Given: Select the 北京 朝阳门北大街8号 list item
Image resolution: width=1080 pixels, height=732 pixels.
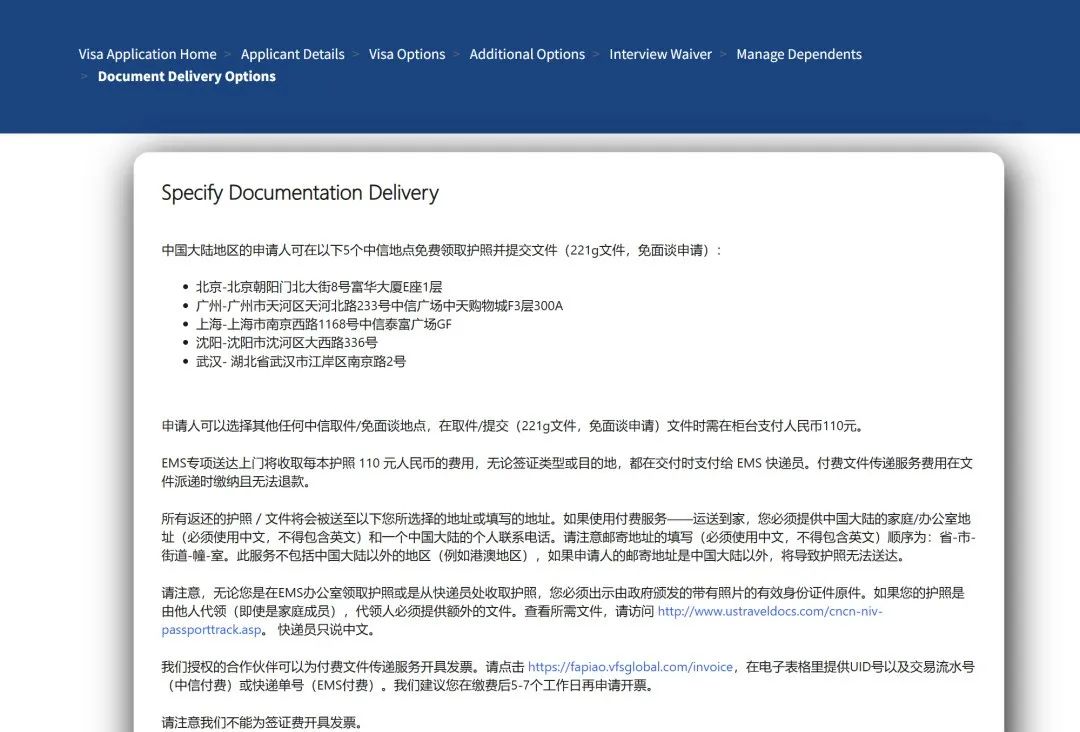Looking at the screenshot, I should pos(319,287).
